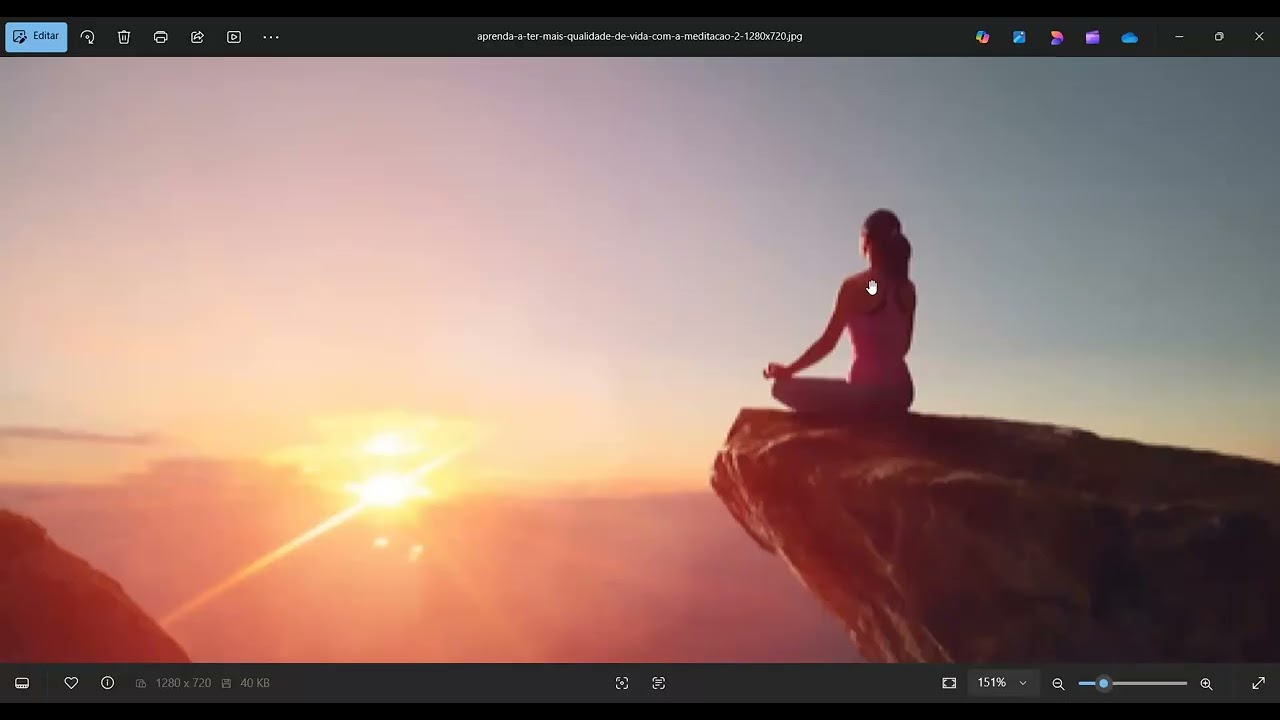Open the three-dots more options menu
The width and height of the screenshot is (1280, 720).
pos(271,37)
